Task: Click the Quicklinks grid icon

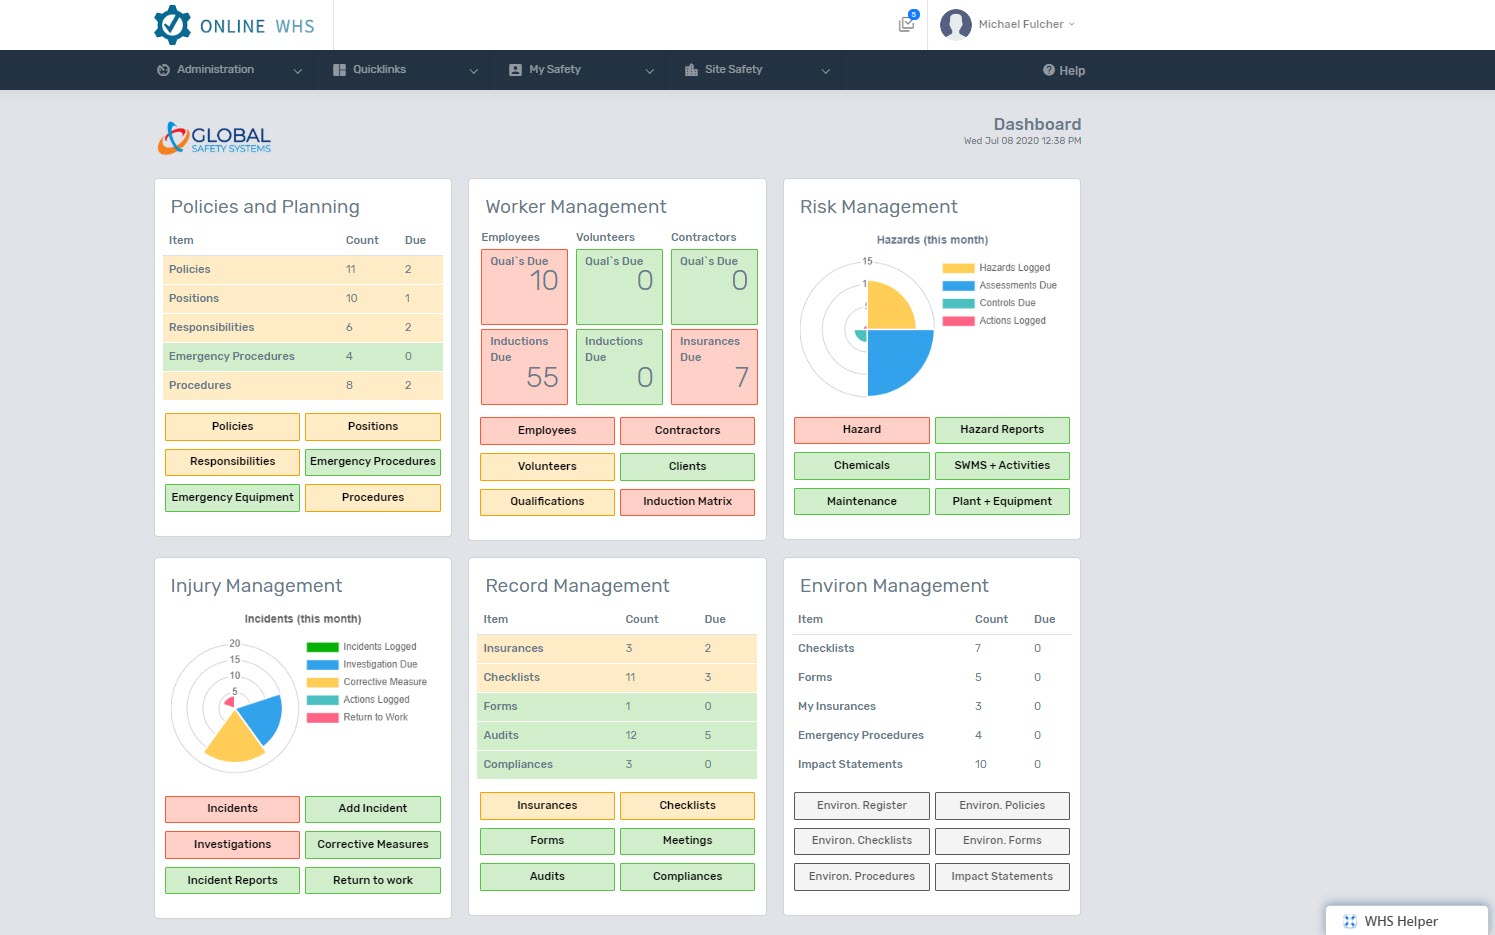Action: (339, 70)
